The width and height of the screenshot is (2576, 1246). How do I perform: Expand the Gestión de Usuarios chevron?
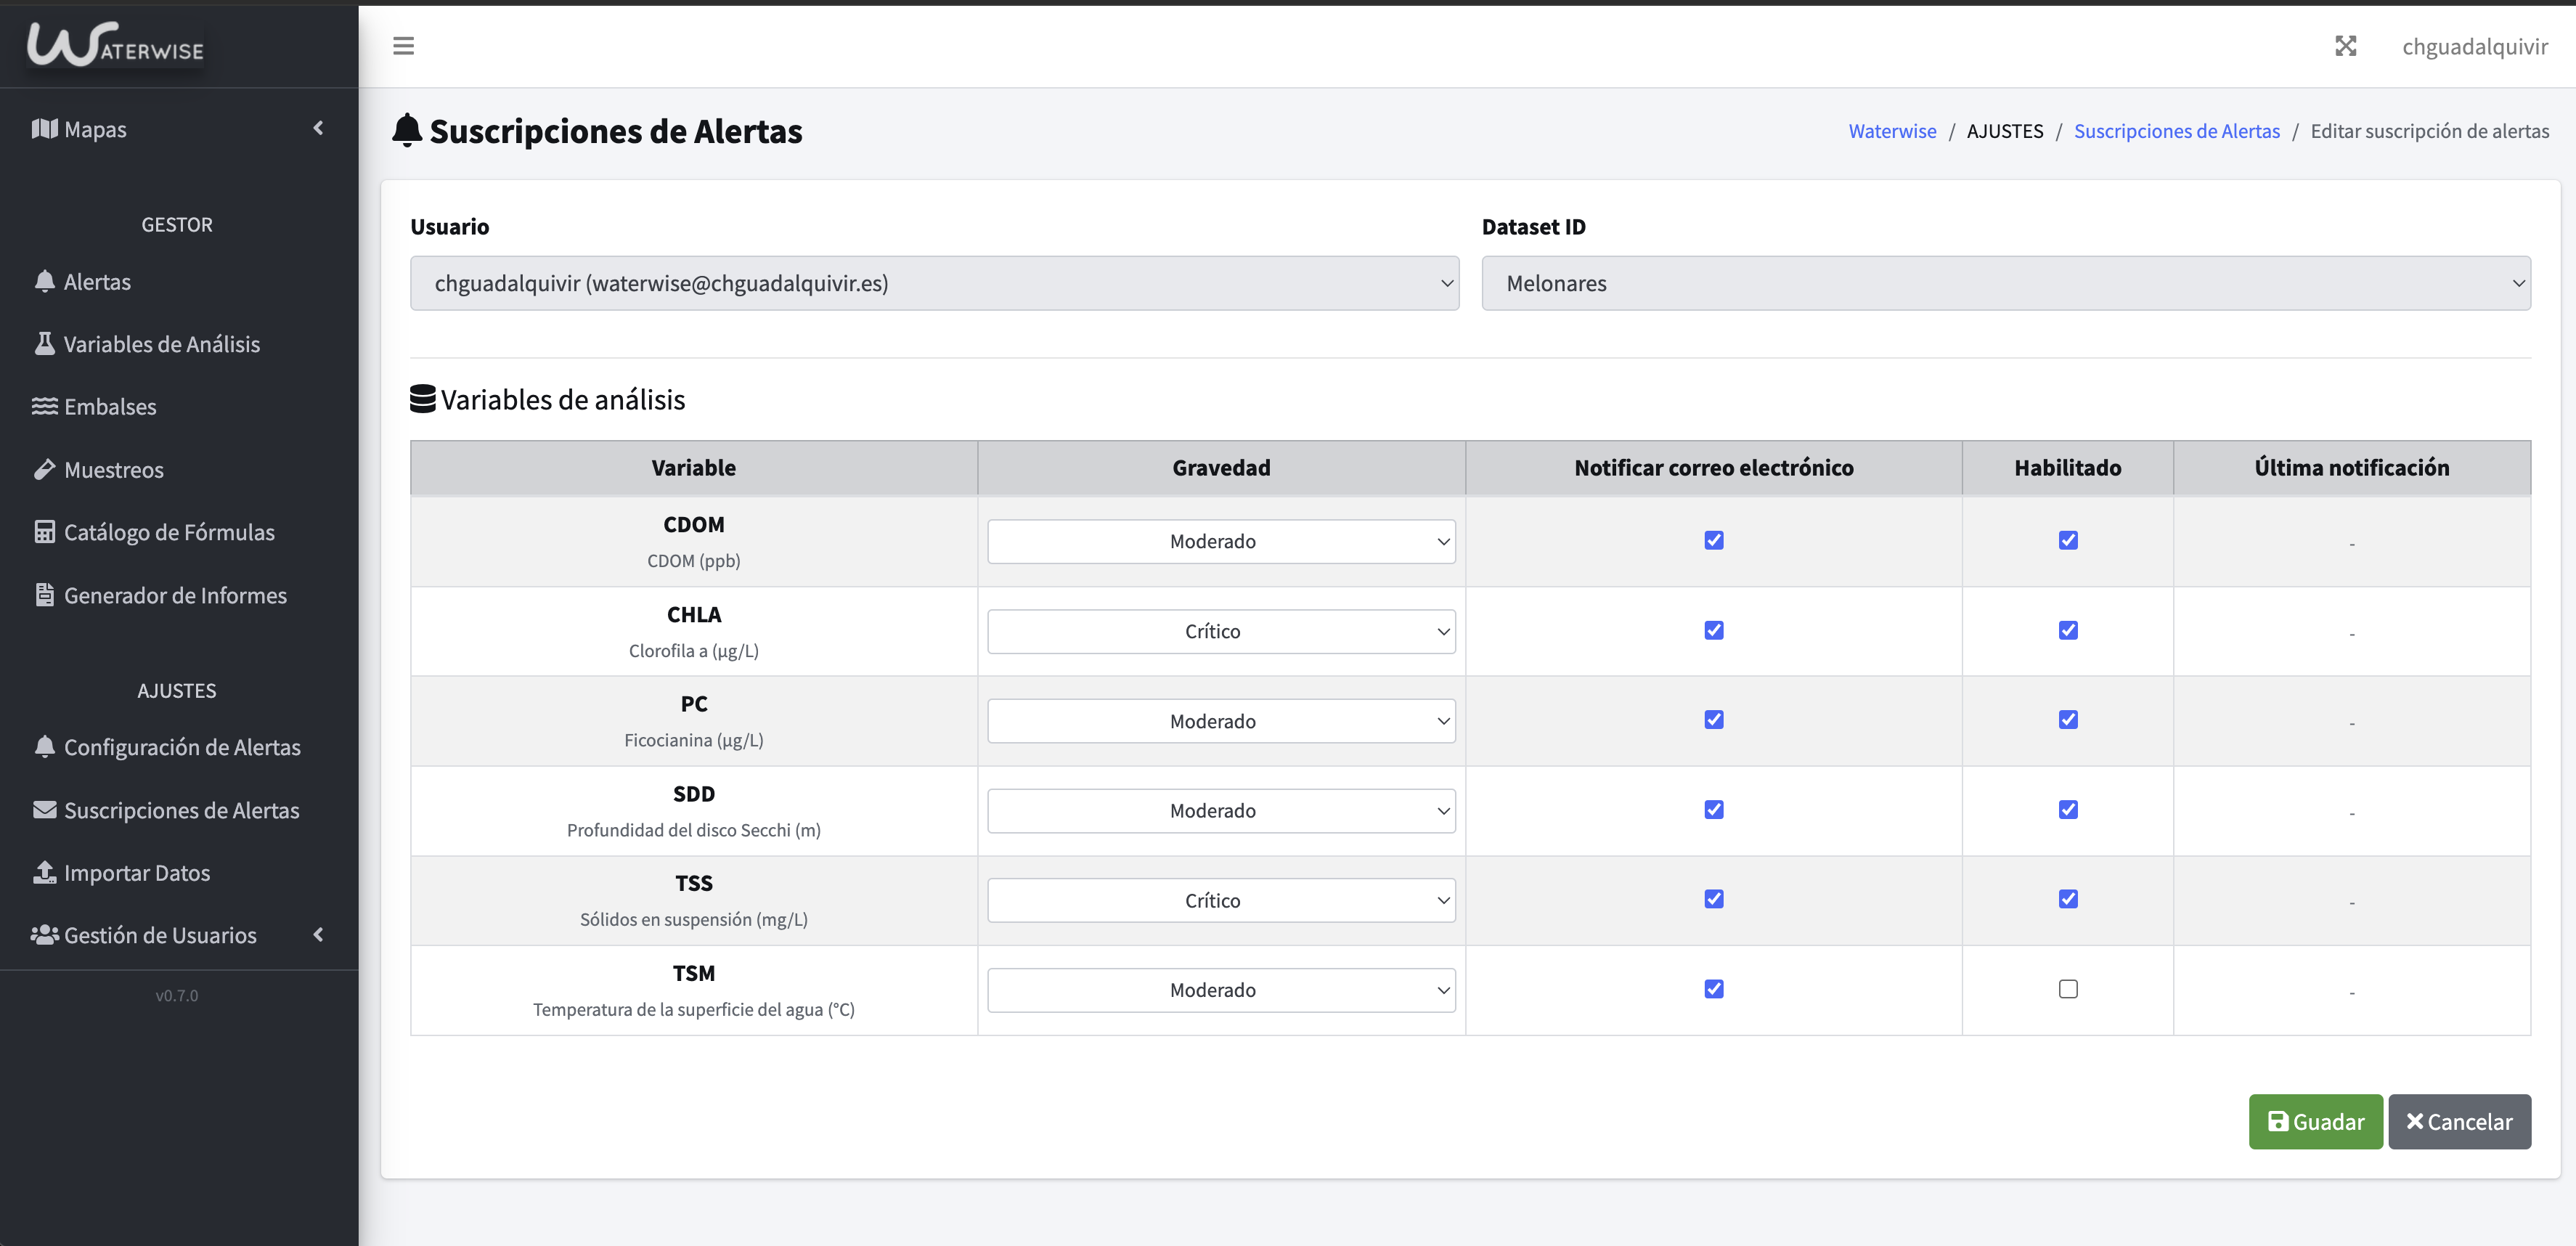(x=318, y=934)
